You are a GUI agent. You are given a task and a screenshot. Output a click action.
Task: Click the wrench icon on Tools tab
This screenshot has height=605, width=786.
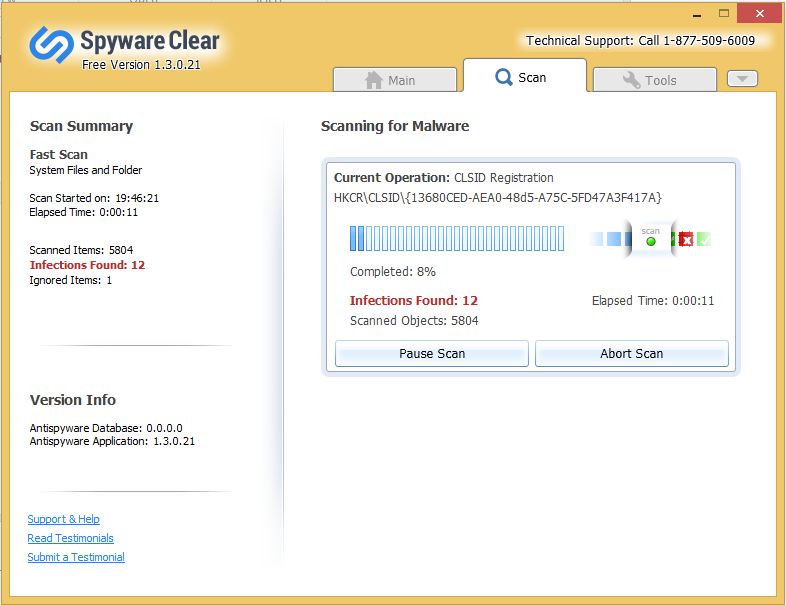click(631, 80)
